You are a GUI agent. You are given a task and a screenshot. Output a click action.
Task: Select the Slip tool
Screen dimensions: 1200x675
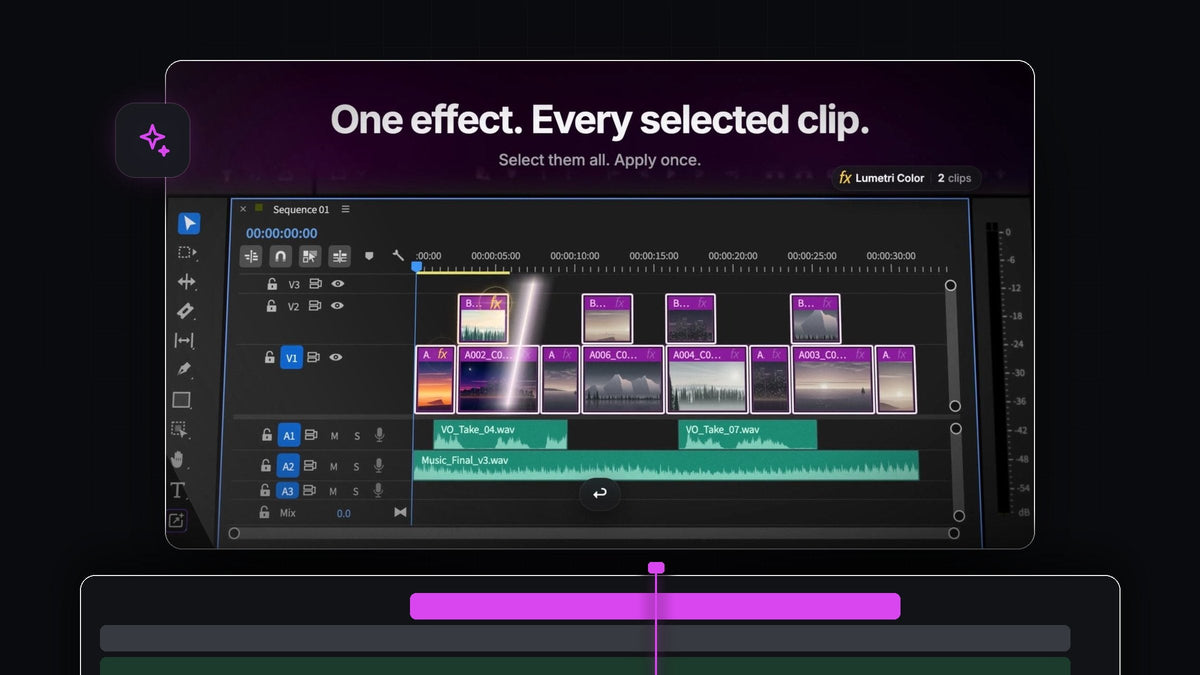point(184,341)
